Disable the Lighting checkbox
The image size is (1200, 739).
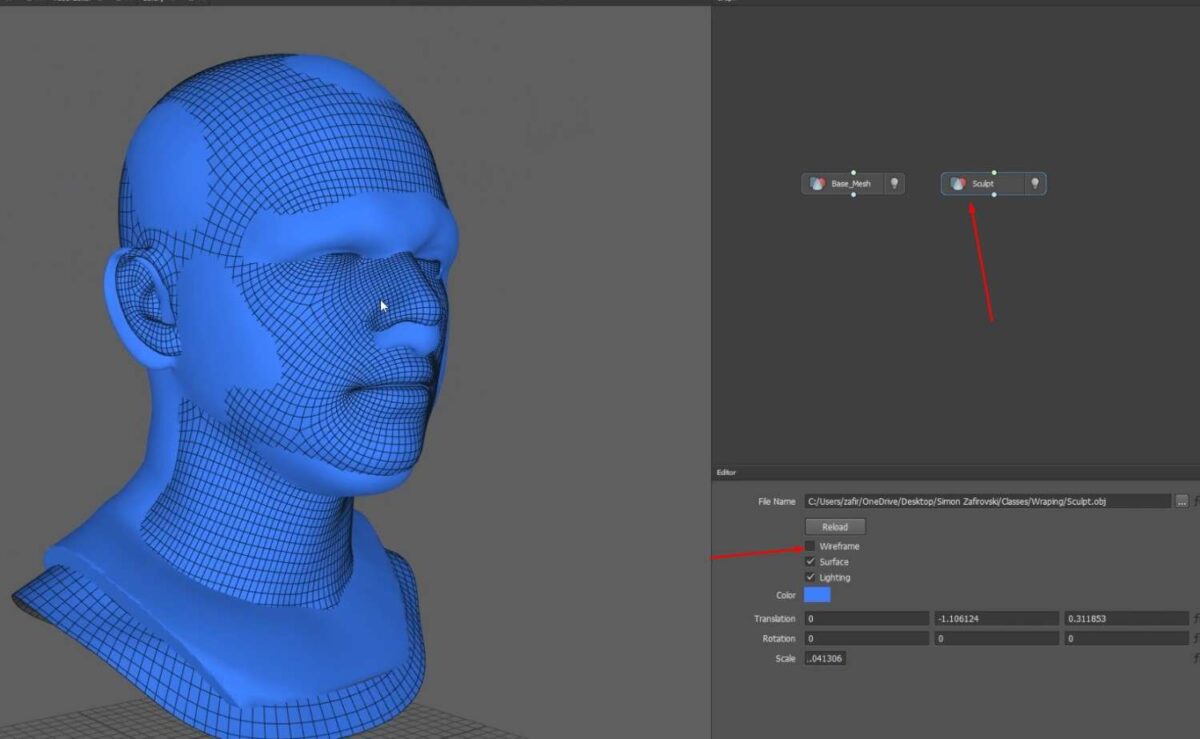point(810,577)
